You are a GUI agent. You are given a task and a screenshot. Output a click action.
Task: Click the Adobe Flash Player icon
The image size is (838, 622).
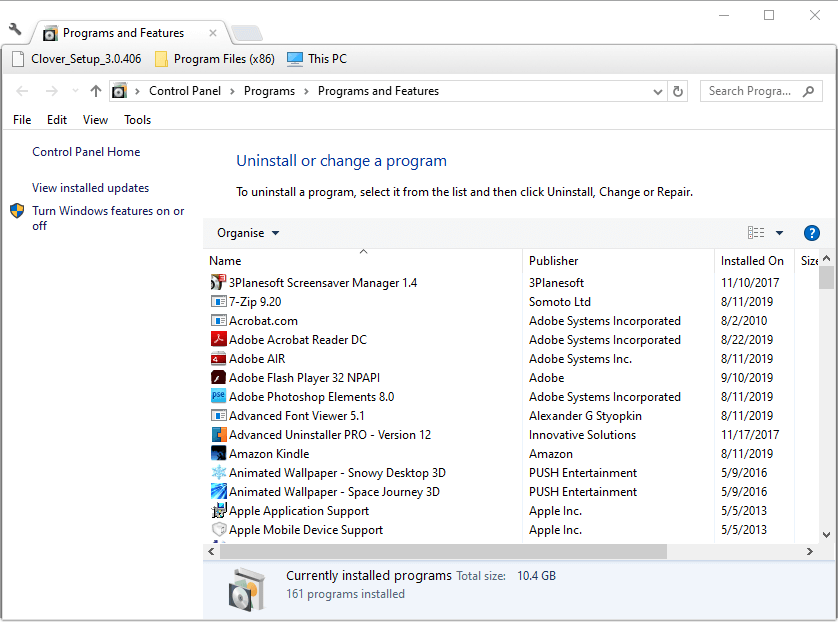pyautogui.click(x=219, y=378)
